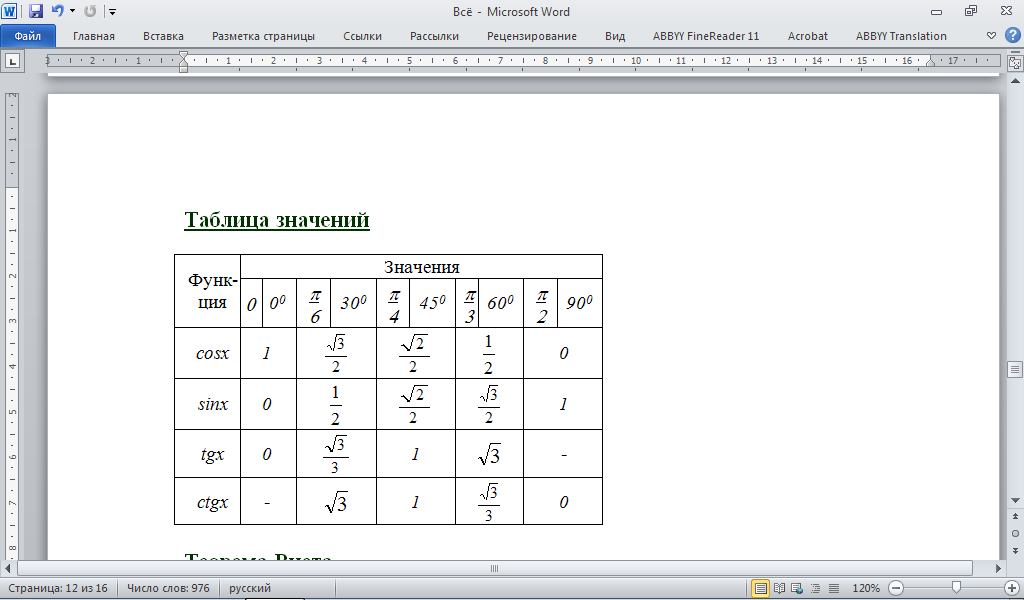Open the Рецензирование ribbon tab
This screenshot has height=600, width=1024.
pyautogui.click(x=532, y=36)
